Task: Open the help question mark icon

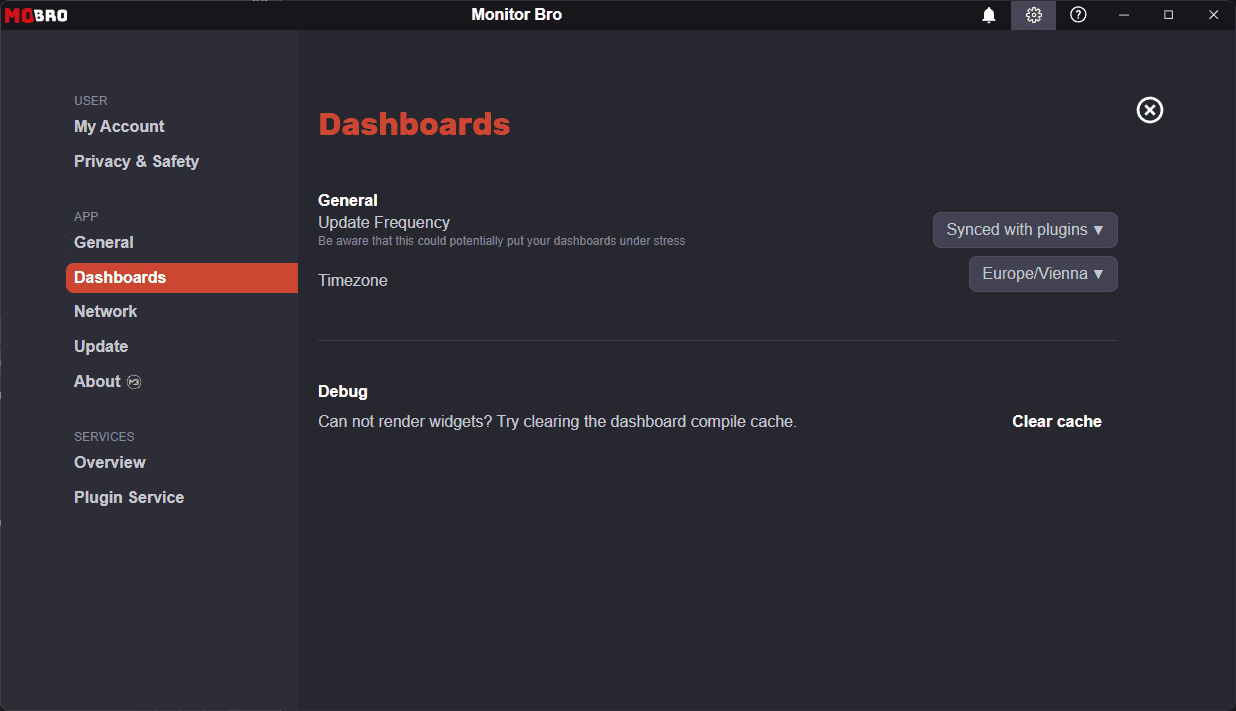Action: point(1078,15)
